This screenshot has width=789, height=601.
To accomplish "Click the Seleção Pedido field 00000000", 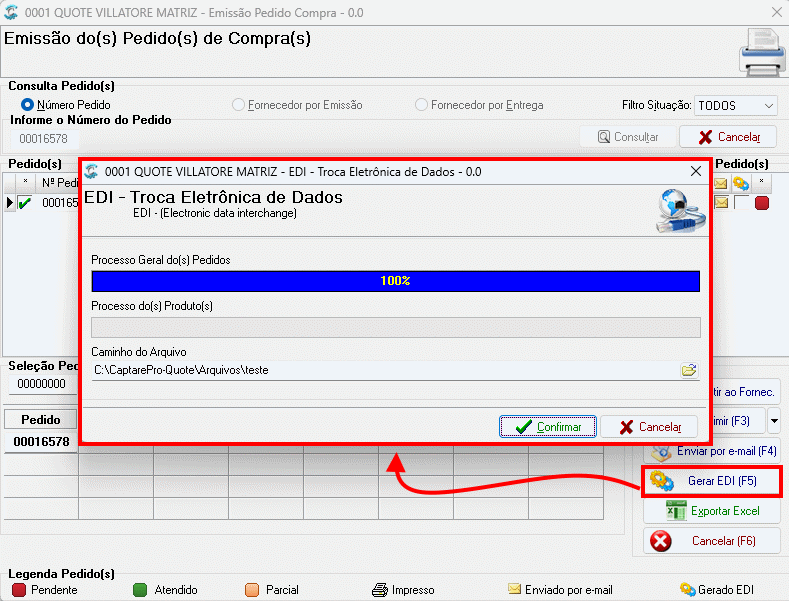I will 42,384.
